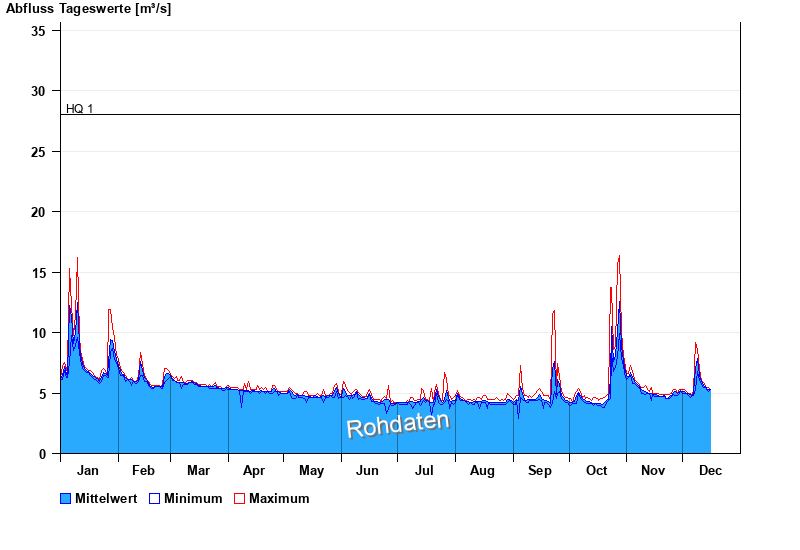Select the Dec month label
The image size is (800, 550).
710,470
